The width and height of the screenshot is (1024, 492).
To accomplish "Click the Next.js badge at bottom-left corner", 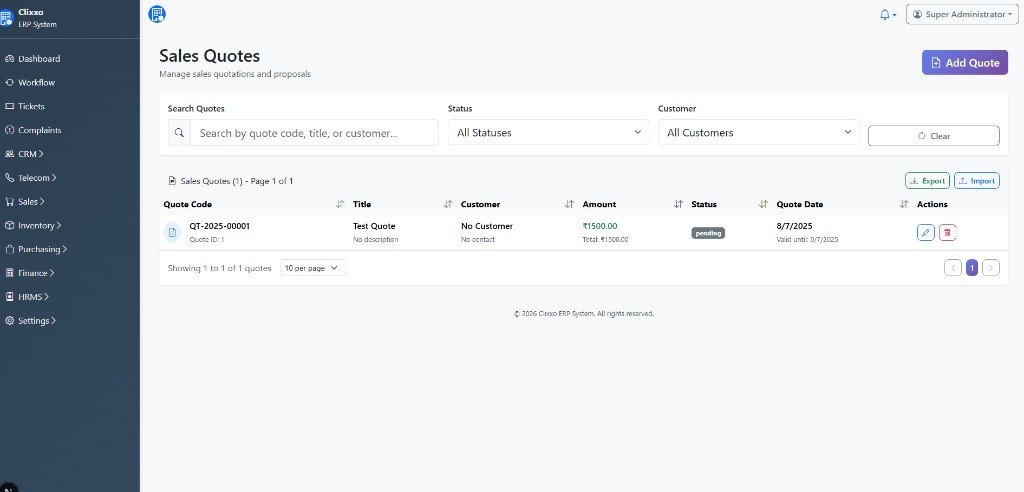I will 8,486.
